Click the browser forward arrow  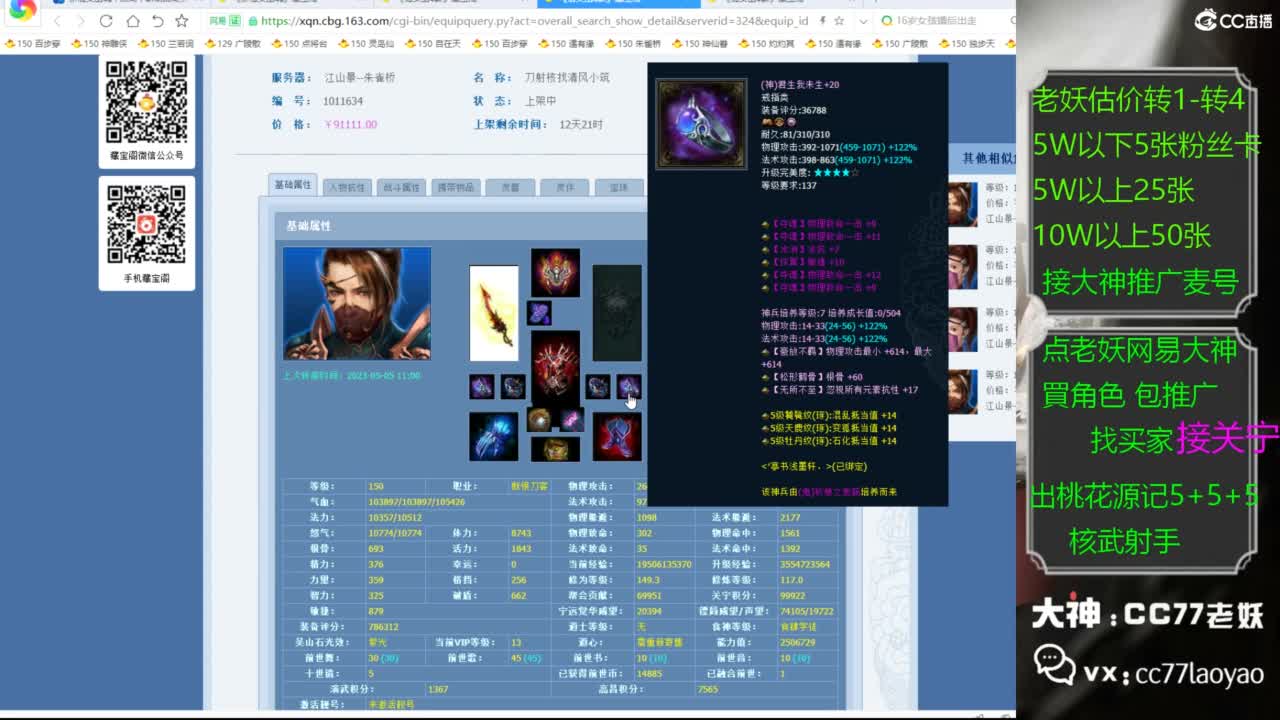pyautogui.click(x=80, y=20)
